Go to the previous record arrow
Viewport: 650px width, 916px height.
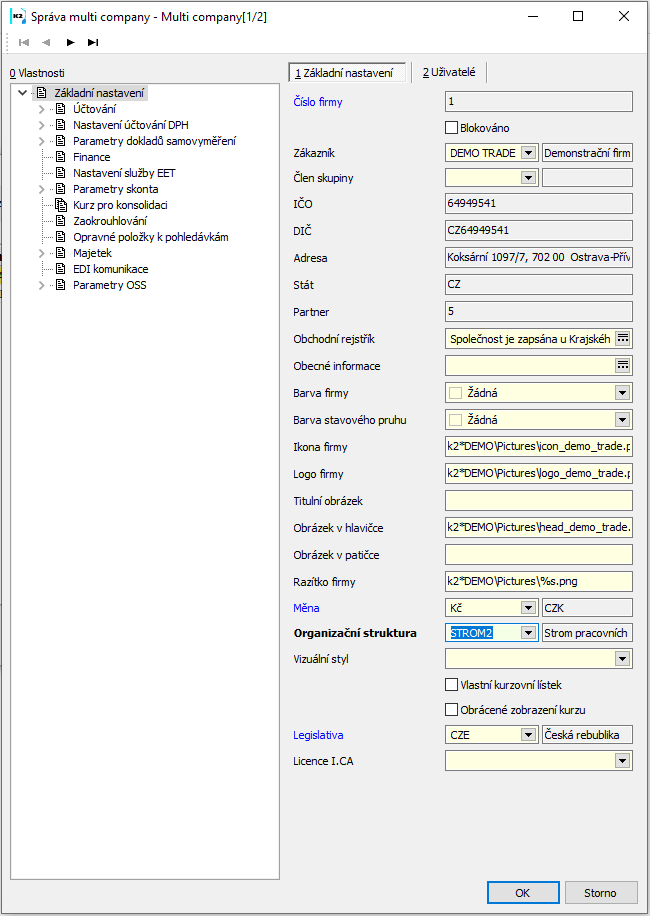click(x=46, y=42)
